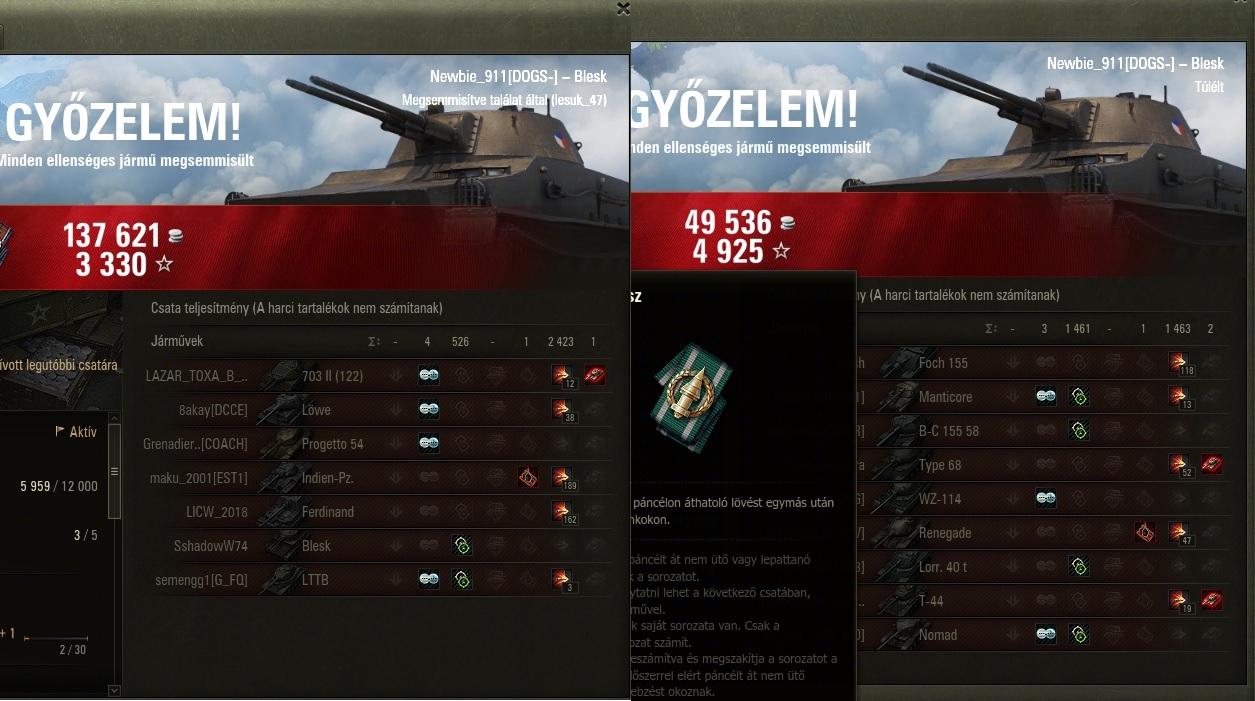Close the battle results window with the X
The image size is (1255, 701).
[623, 9]
